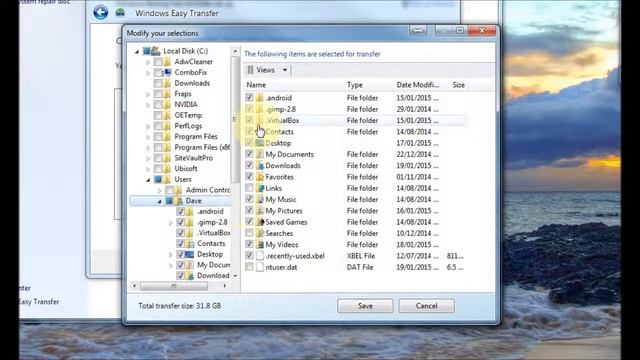
Task: Collapse the Local Disk (C:) node
Action: pyautogui.click(x=137, y=51)
